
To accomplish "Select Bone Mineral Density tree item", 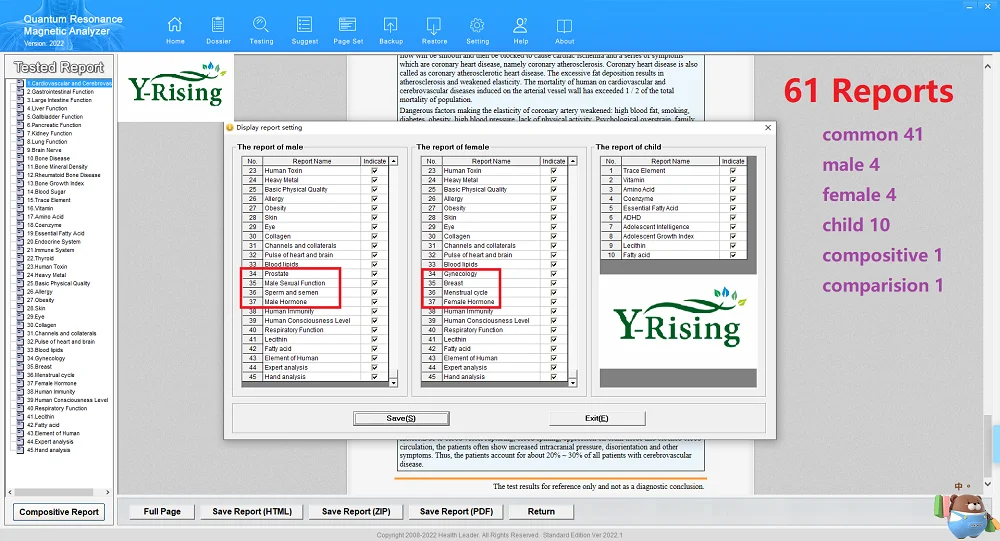I will [57, 167].
